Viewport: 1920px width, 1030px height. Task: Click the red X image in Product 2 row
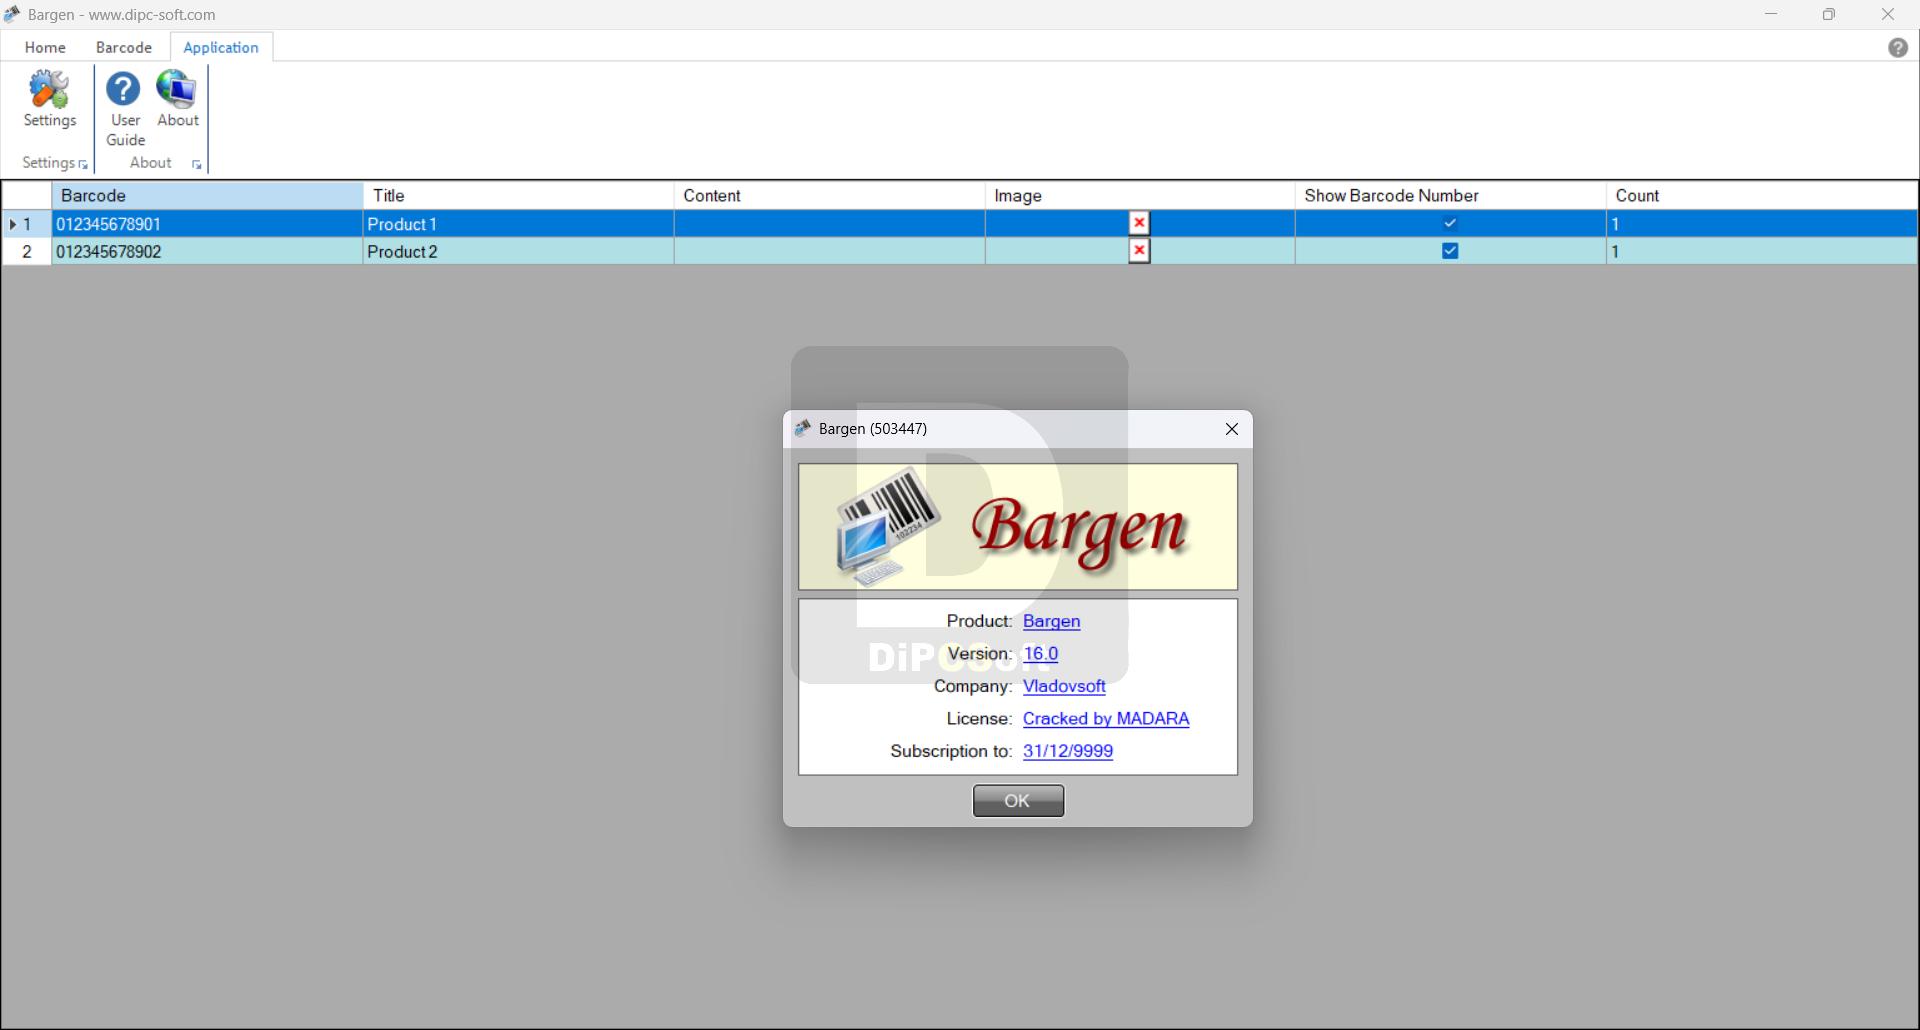pyautogui.click(x=1139, y=251)
